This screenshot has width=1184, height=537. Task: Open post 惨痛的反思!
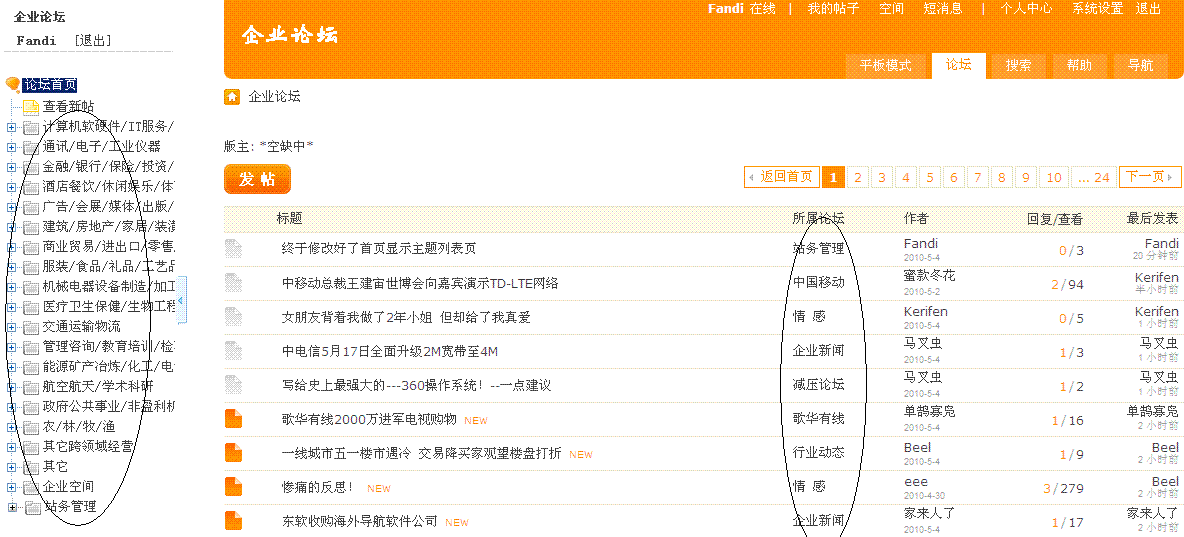pyautogui.click(x=317, y=488)
